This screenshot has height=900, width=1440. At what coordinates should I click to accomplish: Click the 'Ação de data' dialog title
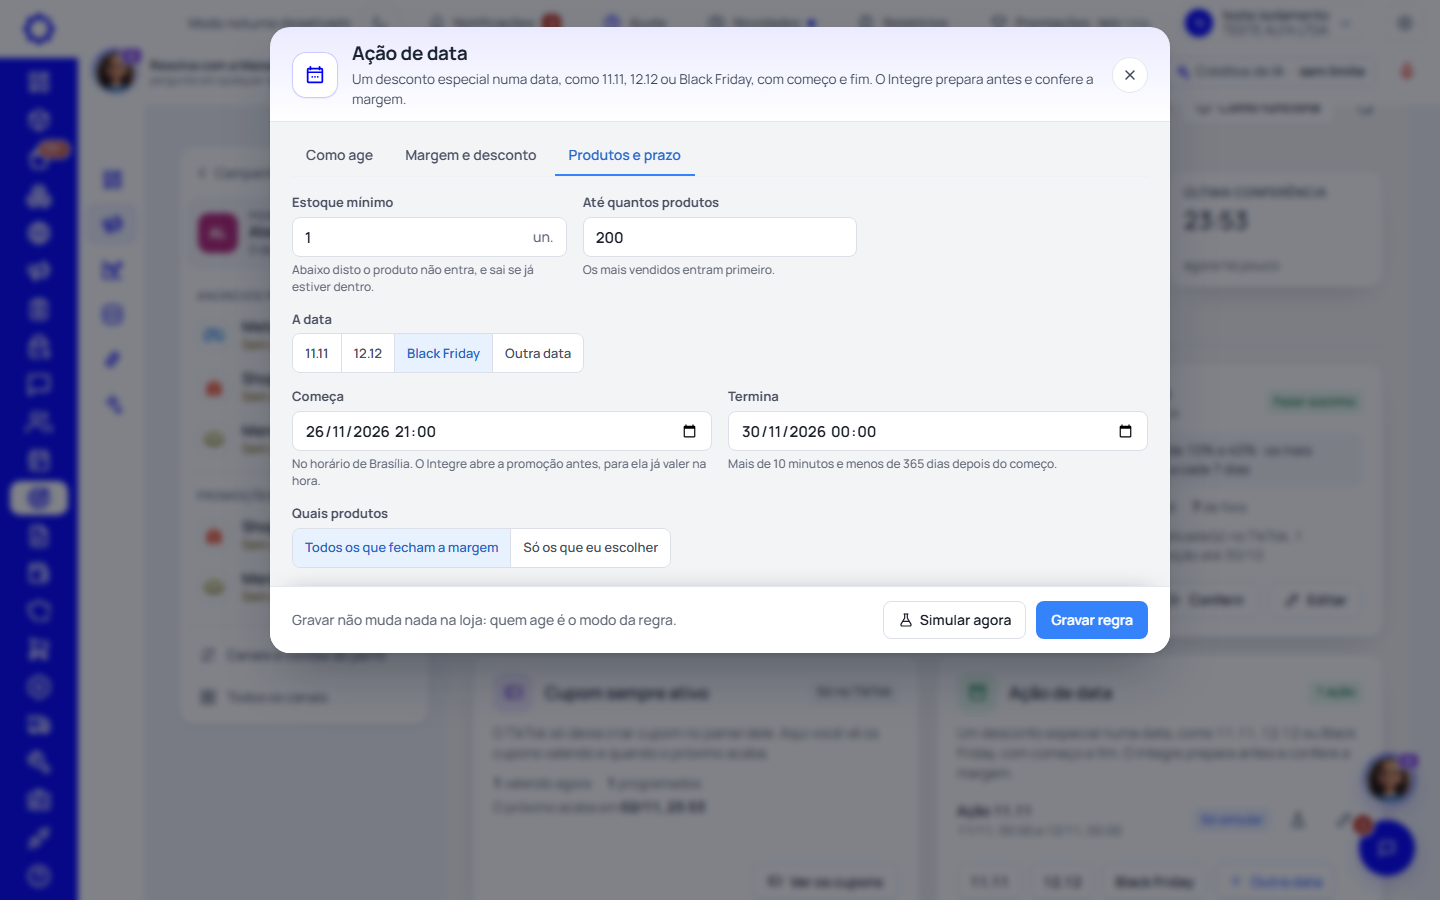click(x=410, y=53)
